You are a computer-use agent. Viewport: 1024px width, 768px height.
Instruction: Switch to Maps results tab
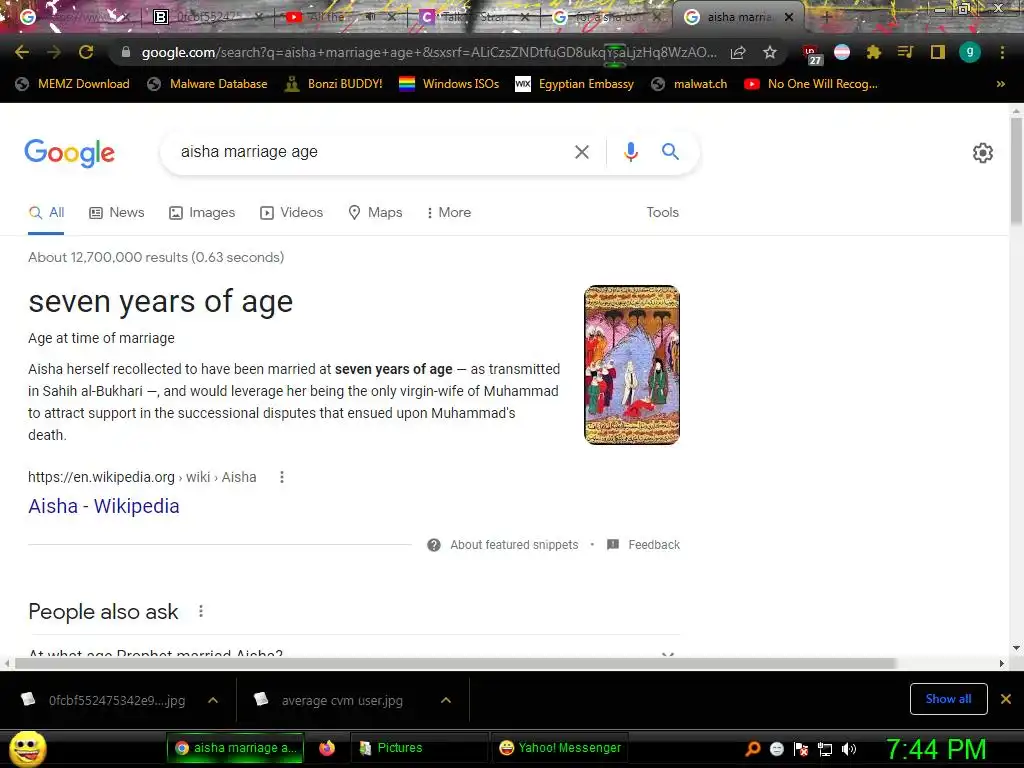pyautogui.click(x=375, y=212)
